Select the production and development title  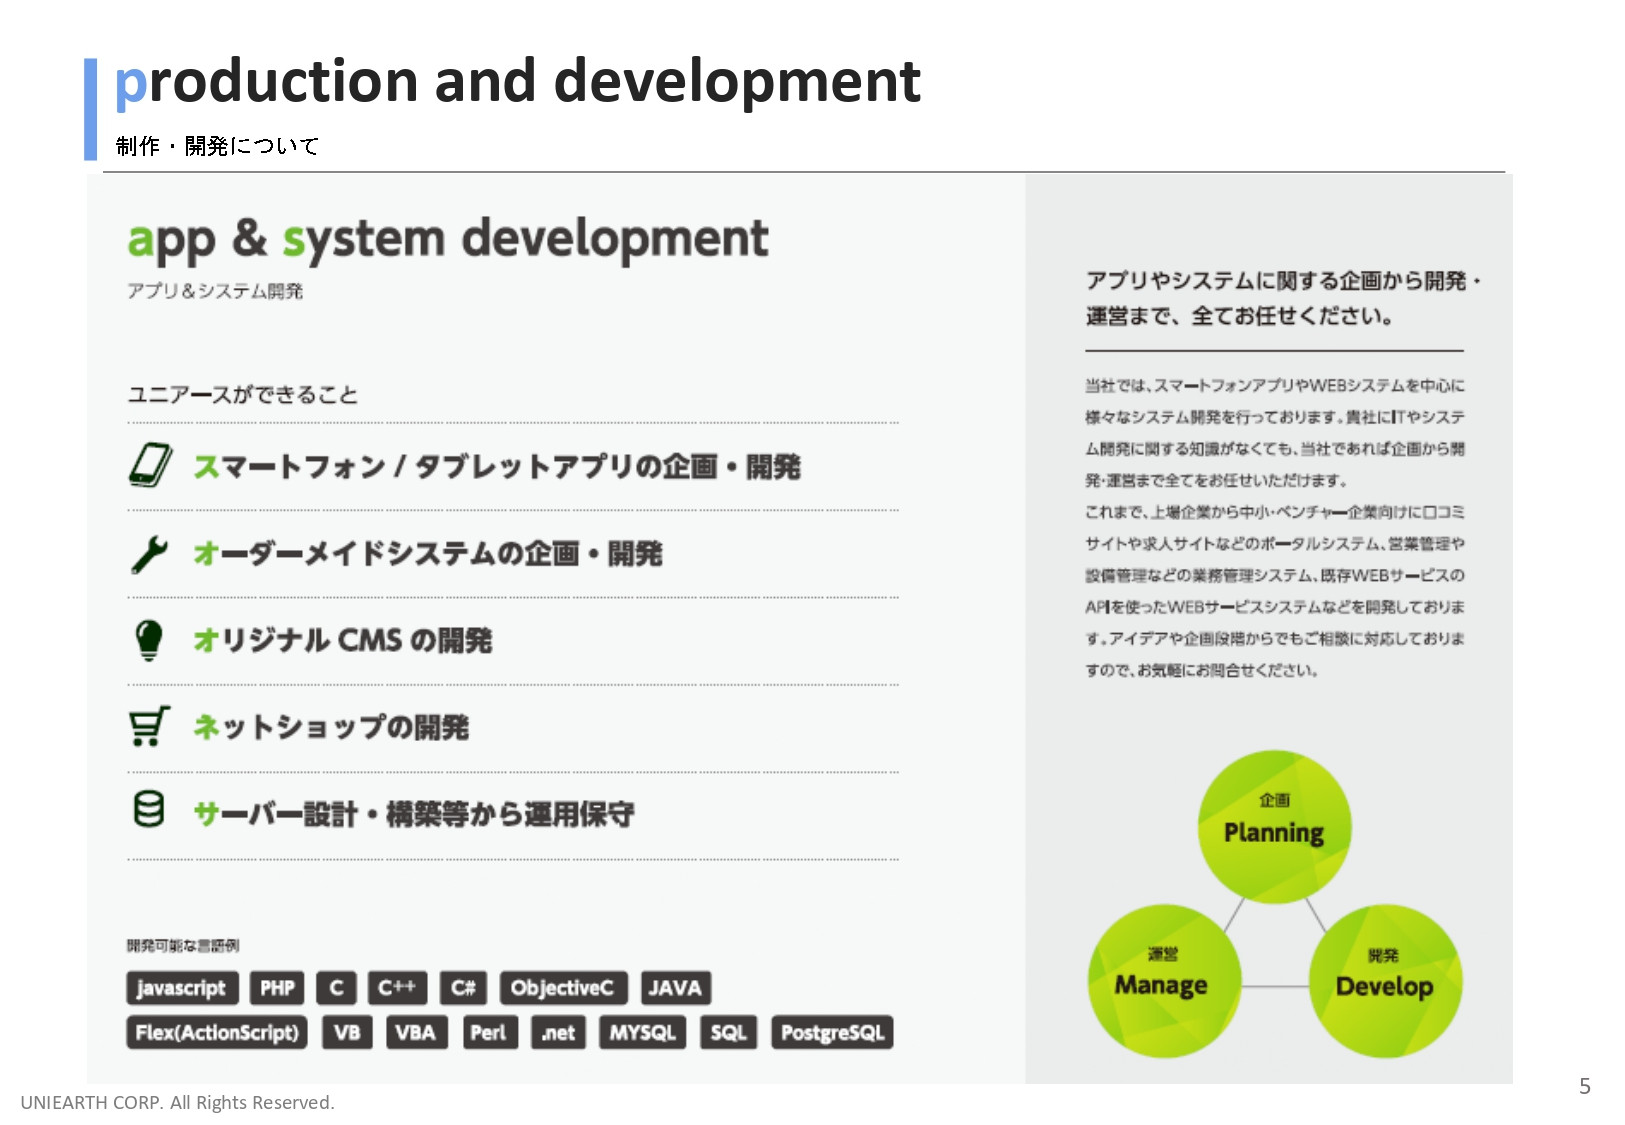pyautogui.click(x=516, y=83)
